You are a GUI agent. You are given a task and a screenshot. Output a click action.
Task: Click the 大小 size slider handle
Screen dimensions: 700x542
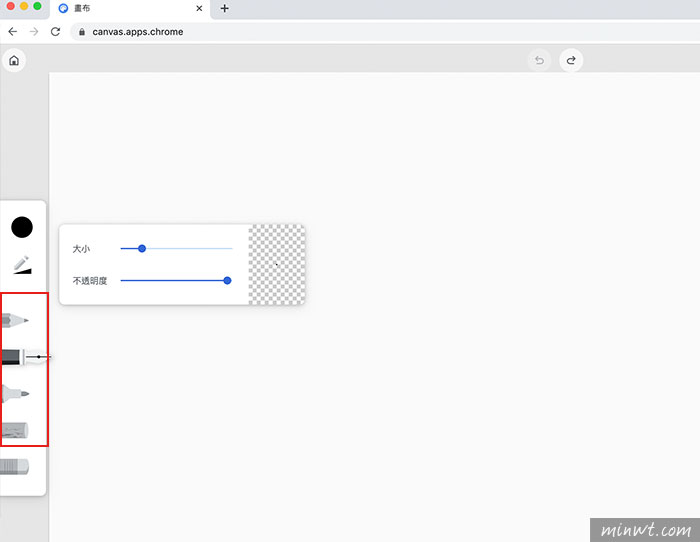(x=142, y=249)
